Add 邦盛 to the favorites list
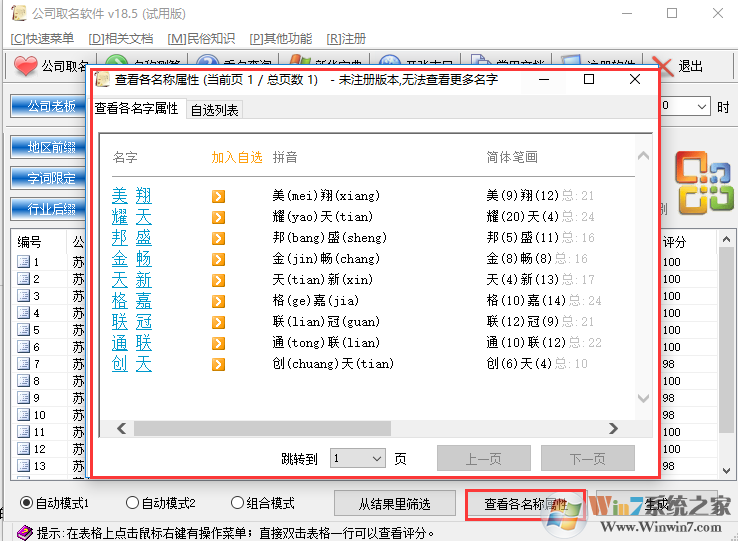738x541 pixels. (218, 238)
